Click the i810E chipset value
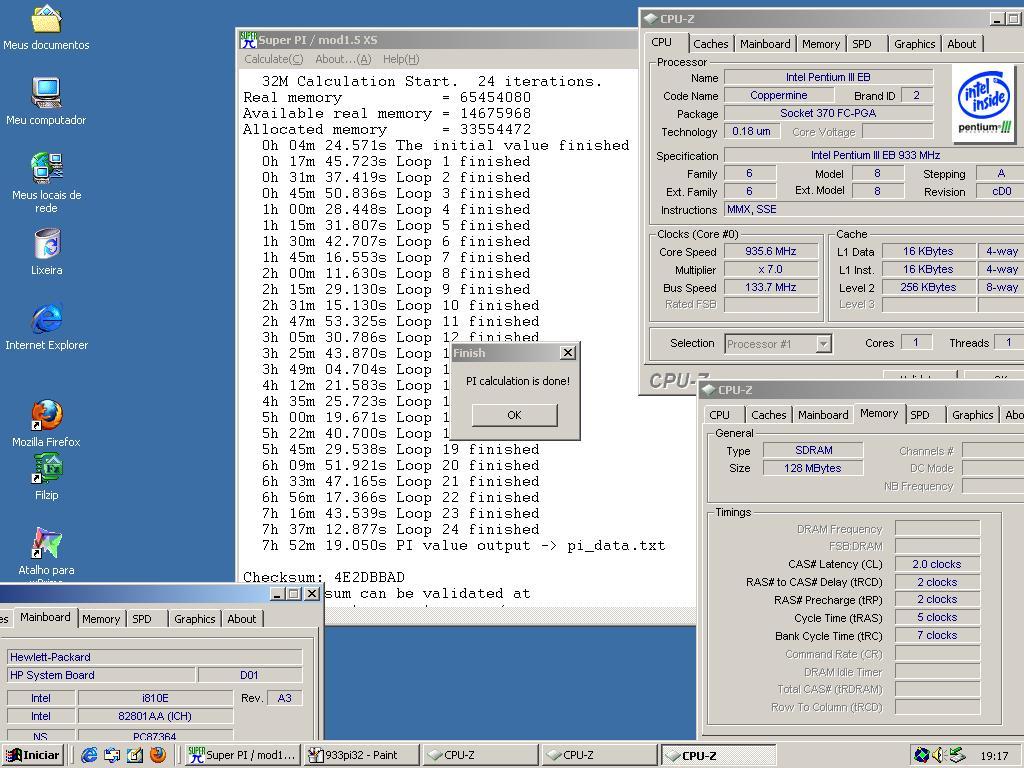The width and height of the screenshot is (1024, 768). point(155,698)
